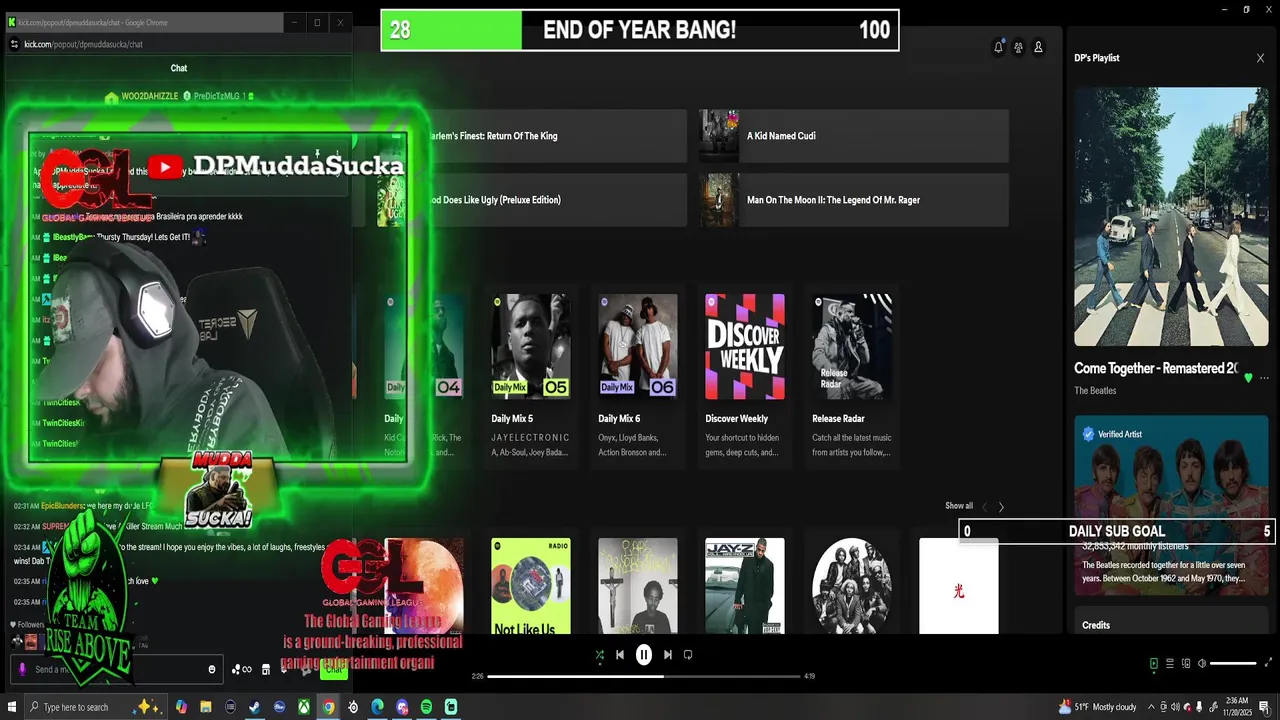This screenshot has width=1280, height=720.
Task: Open the Discover Weekly playlist
Action: tap(745, 377)
